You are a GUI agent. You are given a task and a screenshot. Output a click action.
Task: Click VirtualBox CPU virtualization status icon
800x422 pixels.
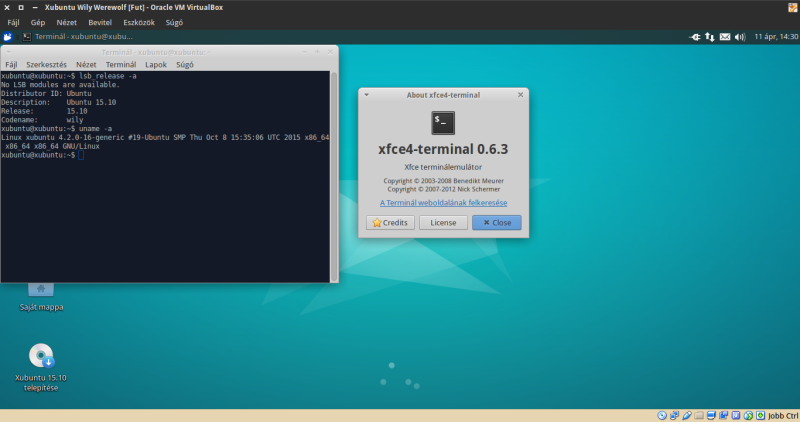736,415
